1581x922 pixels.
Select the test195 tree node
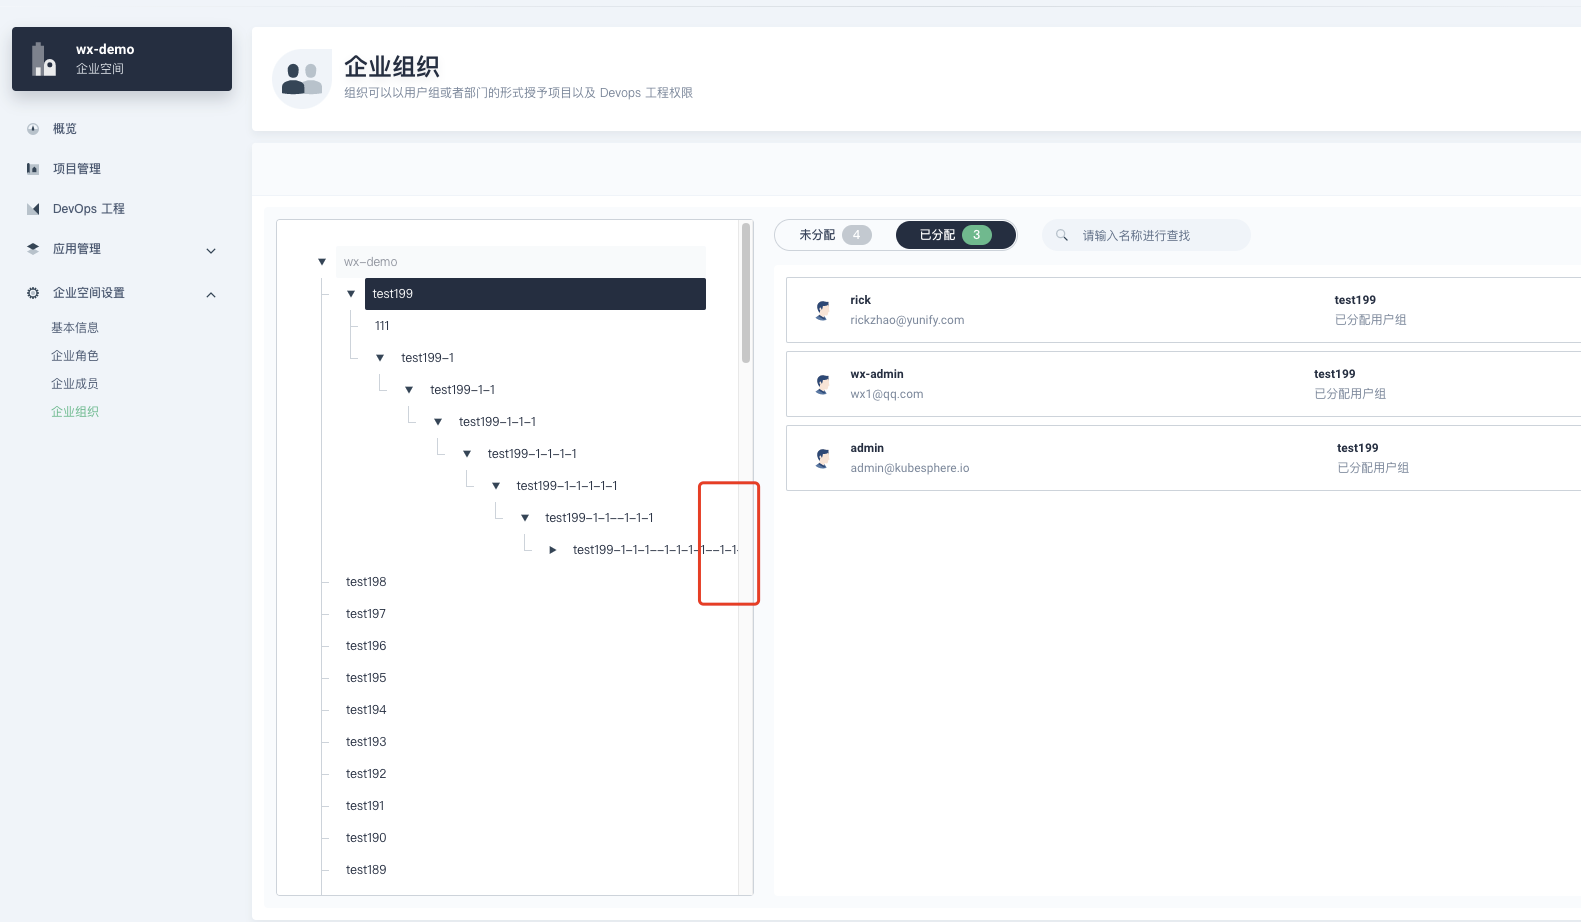[x=366, y=678]
